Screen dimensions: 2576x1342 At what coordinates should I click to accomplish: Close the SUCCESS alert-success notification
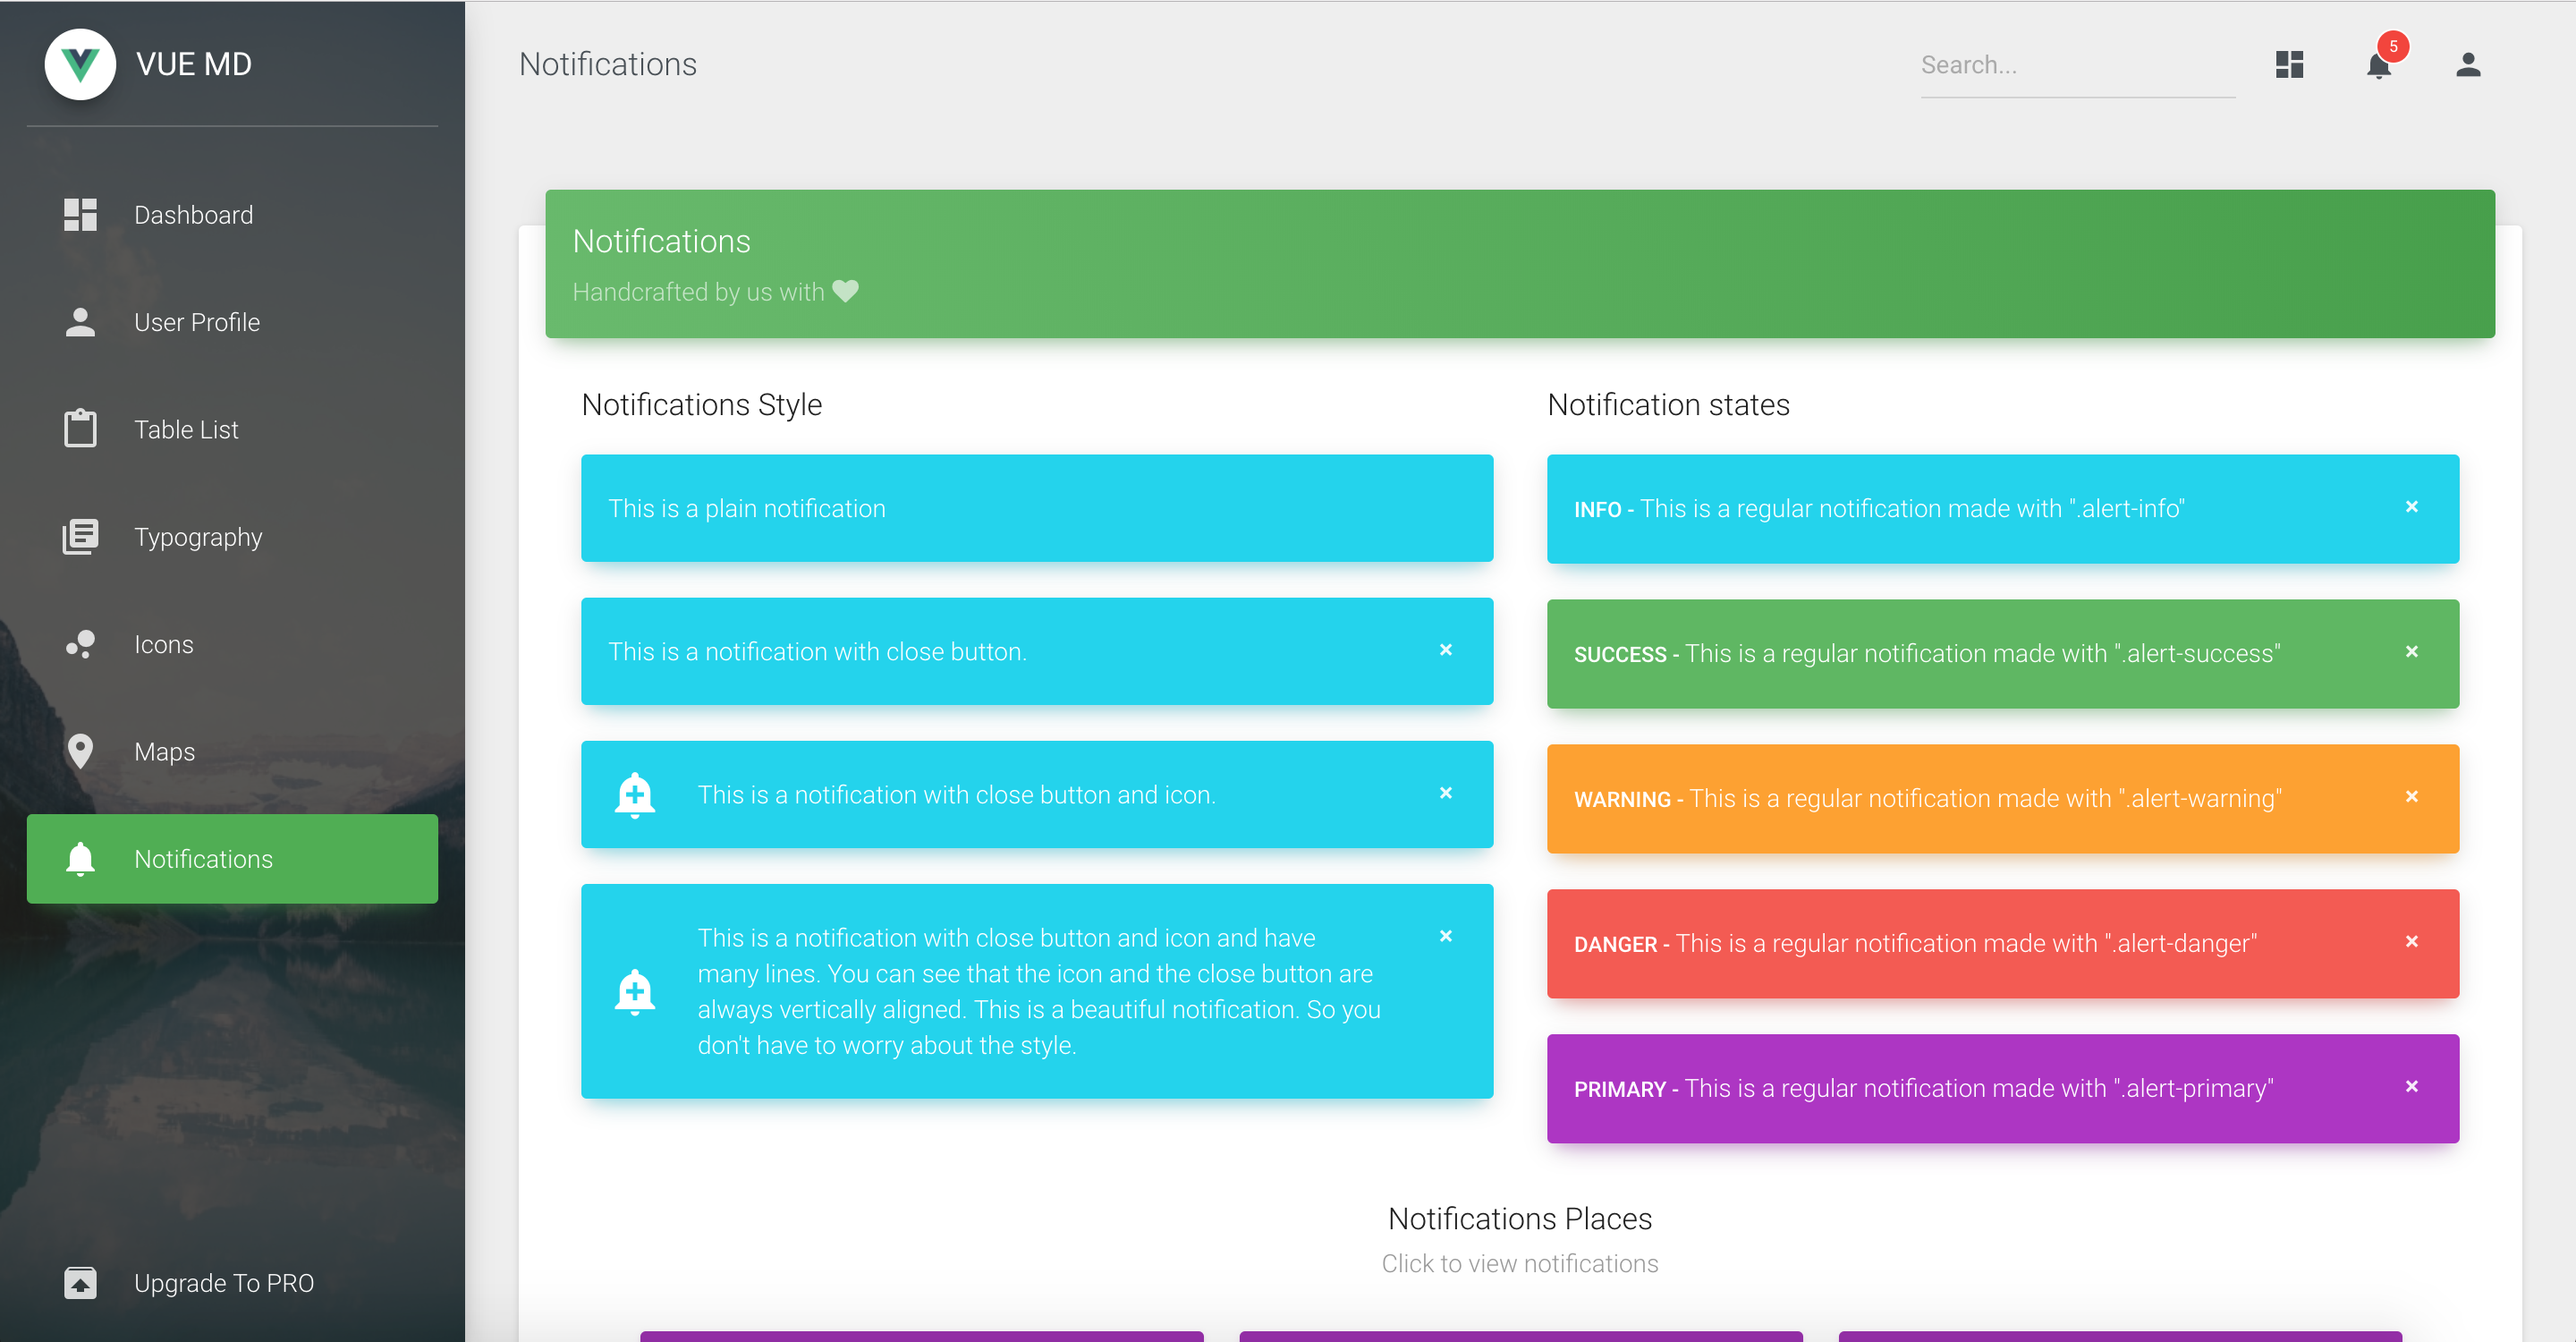2412,652
